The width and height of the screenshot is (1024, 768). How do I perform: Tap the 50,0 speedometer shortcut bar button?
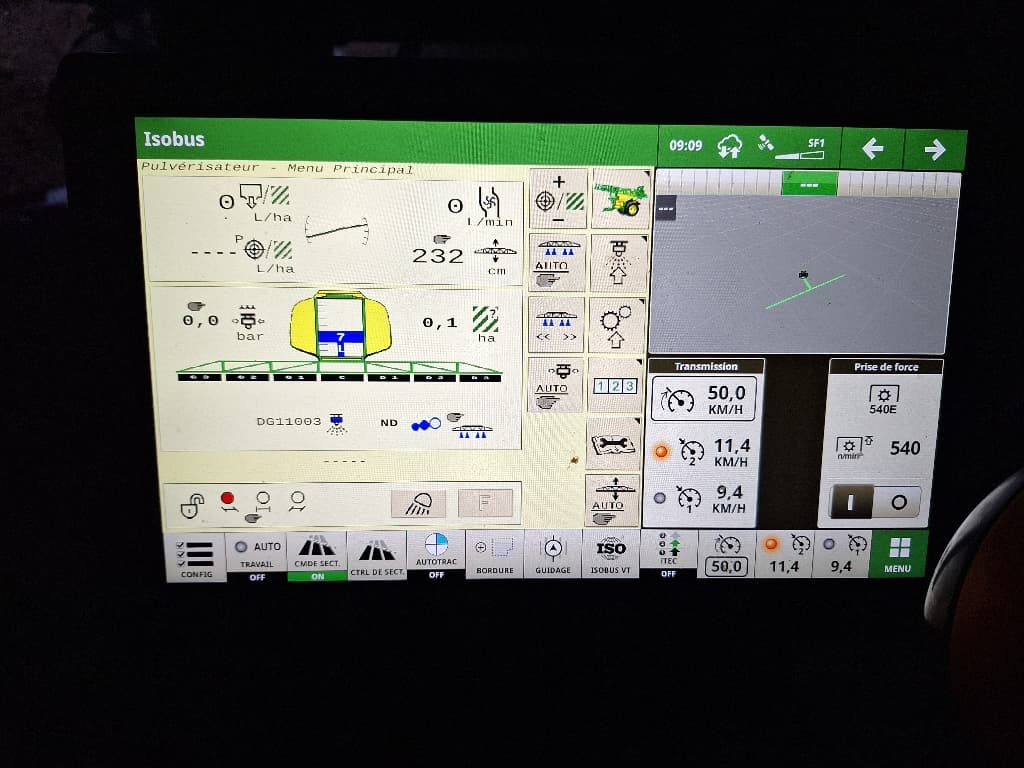[x=726, y=555]
